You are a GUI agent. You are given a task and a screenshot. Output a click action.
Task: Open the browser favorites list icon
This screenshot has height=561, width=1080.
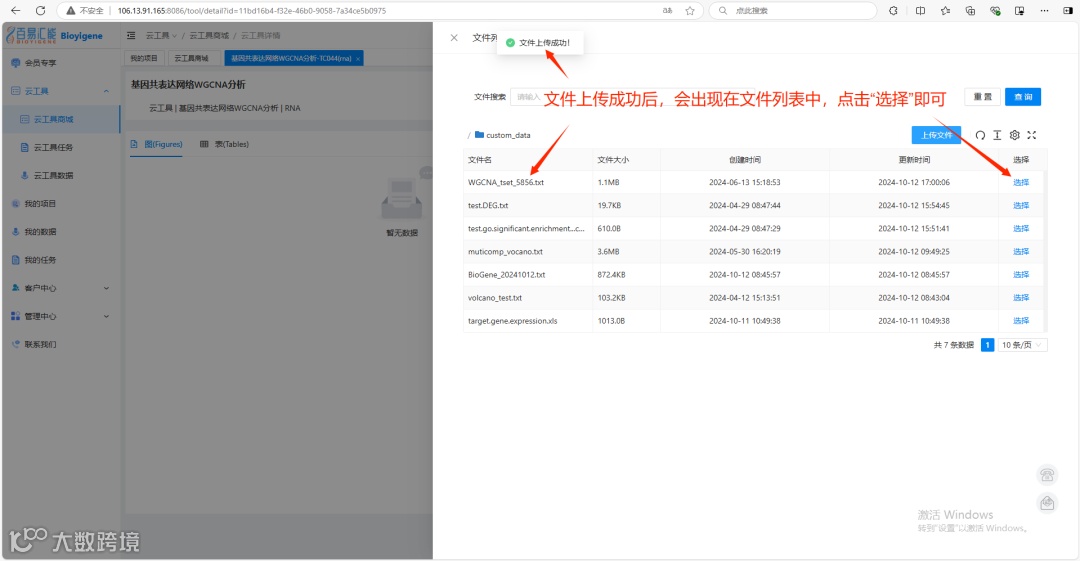pyautogui.click(x=945, y=10)
